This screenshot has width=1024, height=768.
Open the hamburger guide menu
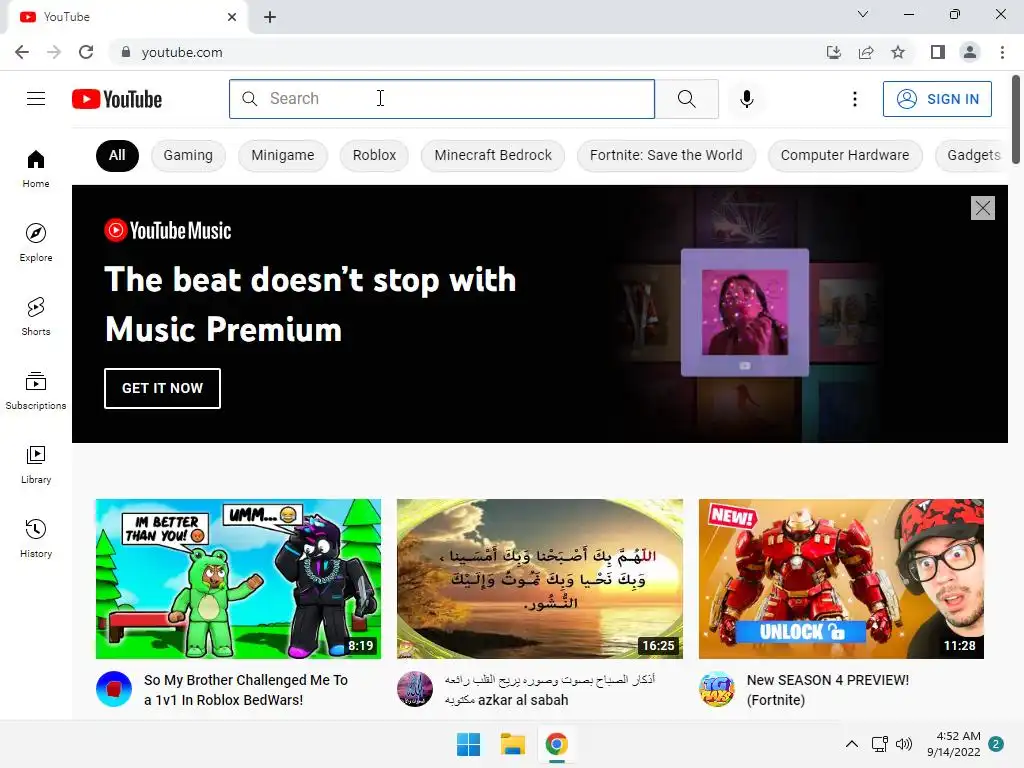[36, 99]
